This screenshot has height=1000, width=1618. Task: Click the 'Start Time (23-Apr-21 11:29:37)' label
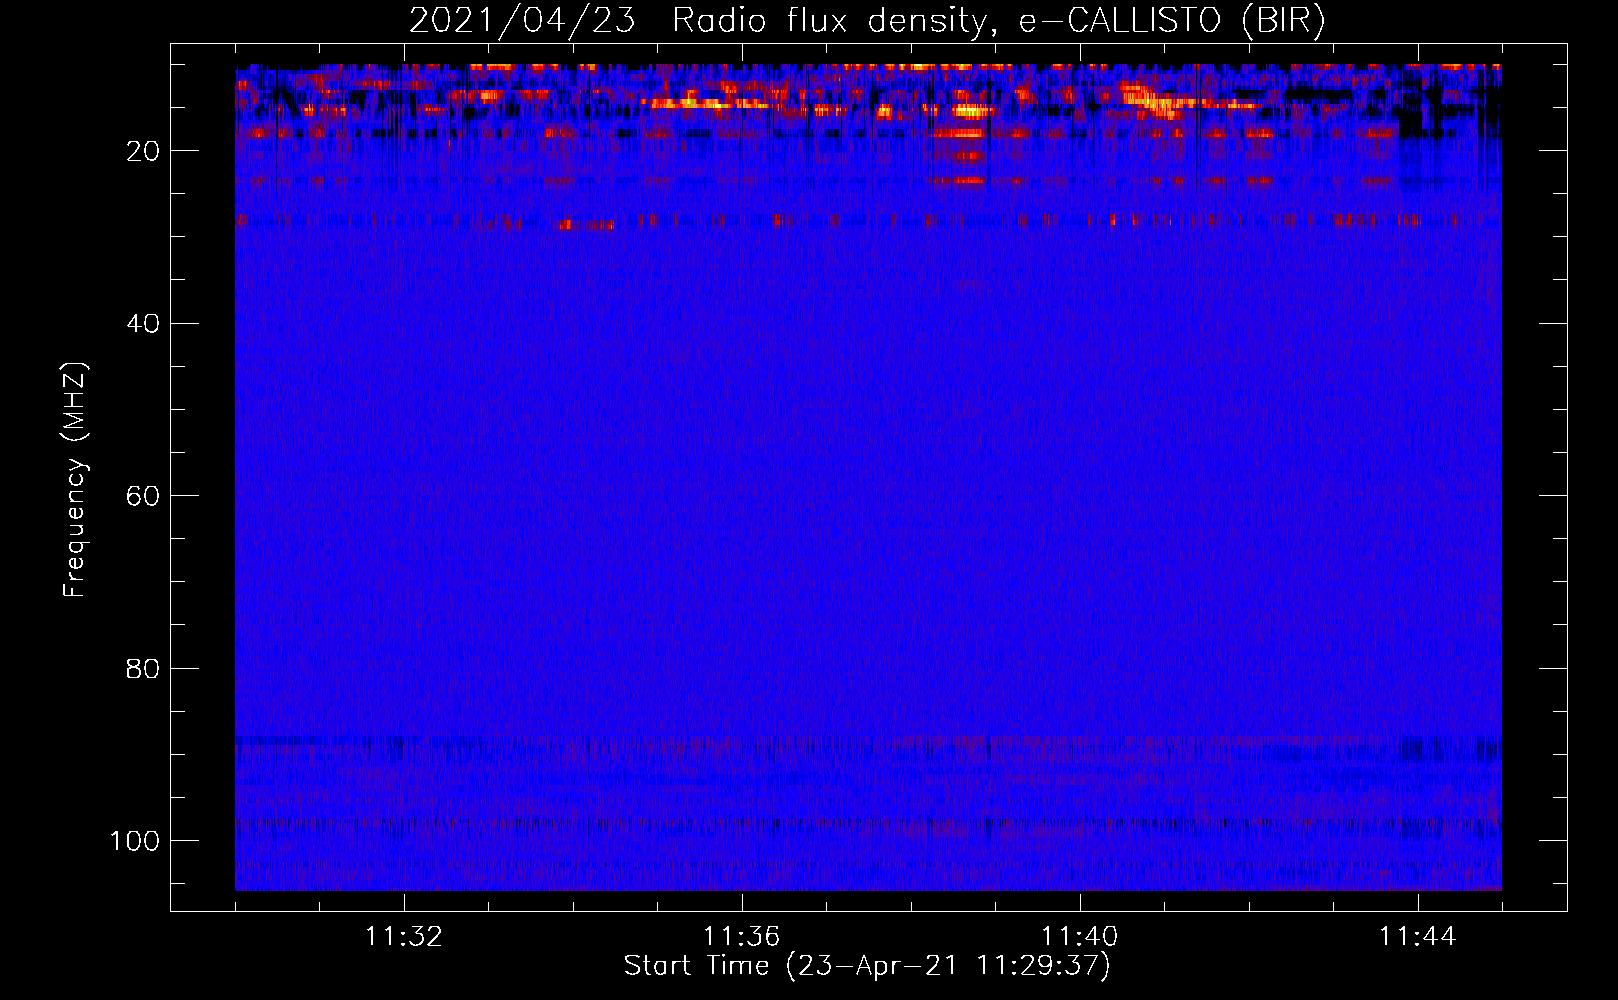[x=867, y=966]
